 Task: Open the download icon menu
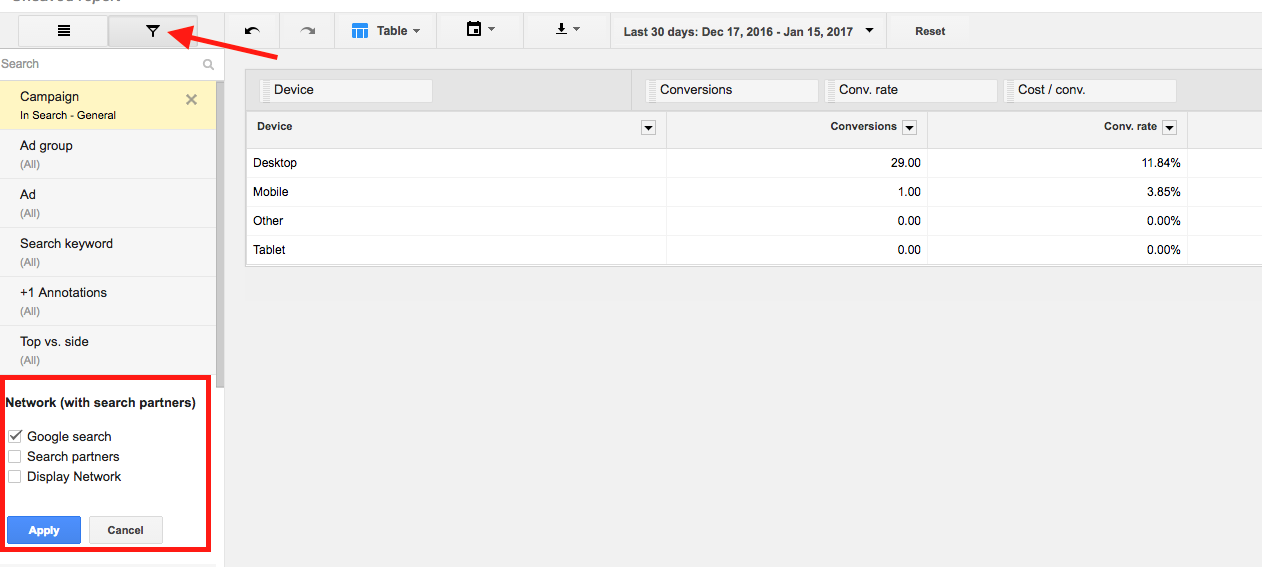point(567,30)
